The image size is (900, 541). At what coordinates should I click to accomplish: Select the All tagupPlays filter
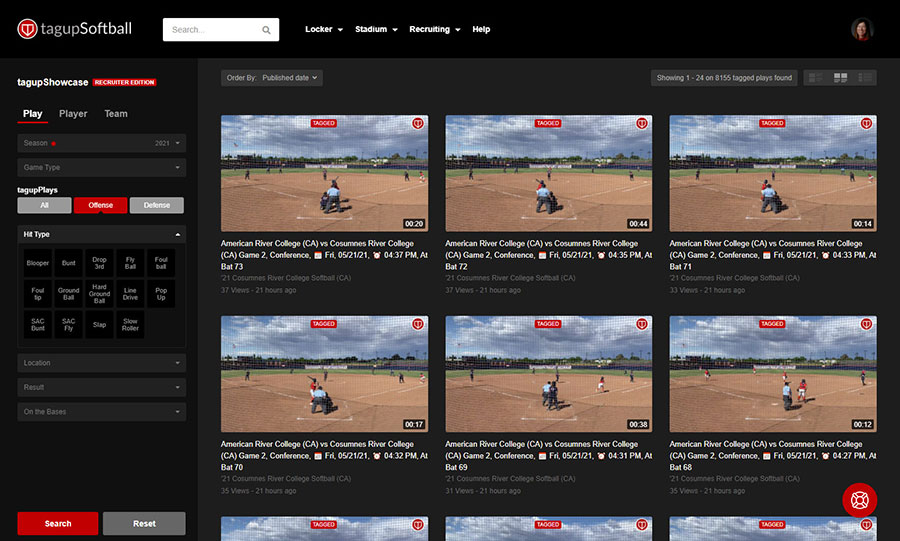click(x=44, y=205)
